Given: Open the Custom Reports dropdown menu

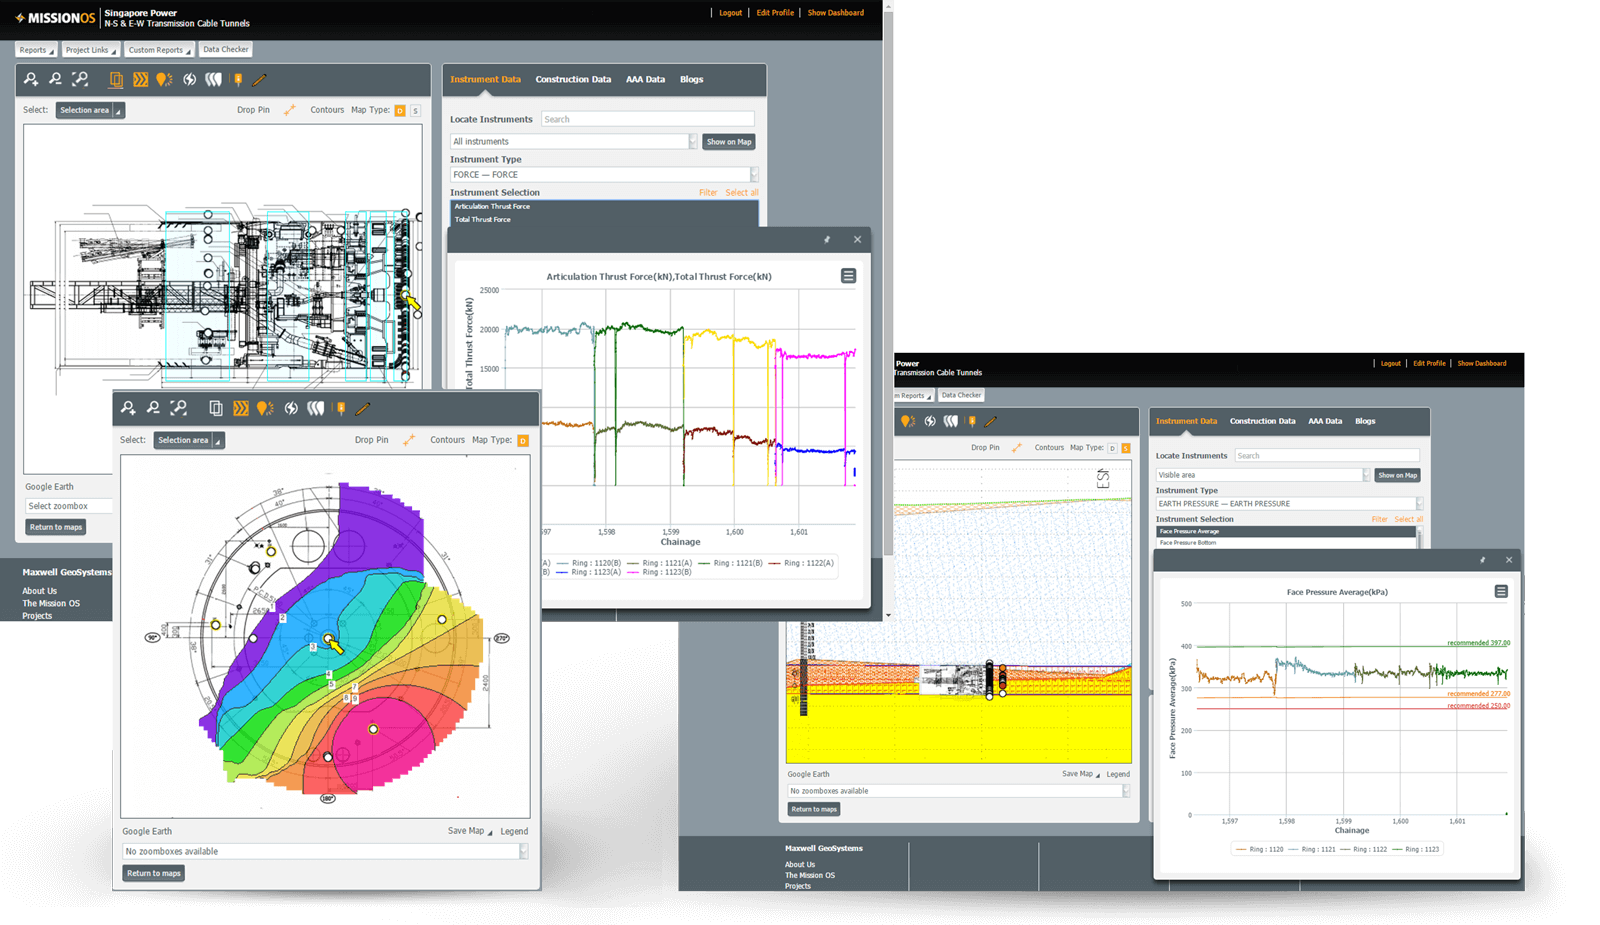Looking at the screenshot, I should [159, 50].
